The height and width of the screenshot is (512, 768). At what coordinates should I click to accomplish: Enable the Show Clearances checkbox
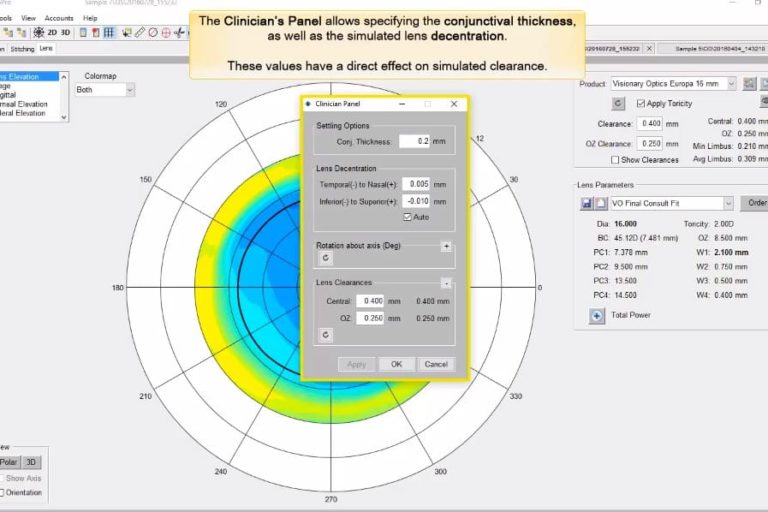(616, 159)
